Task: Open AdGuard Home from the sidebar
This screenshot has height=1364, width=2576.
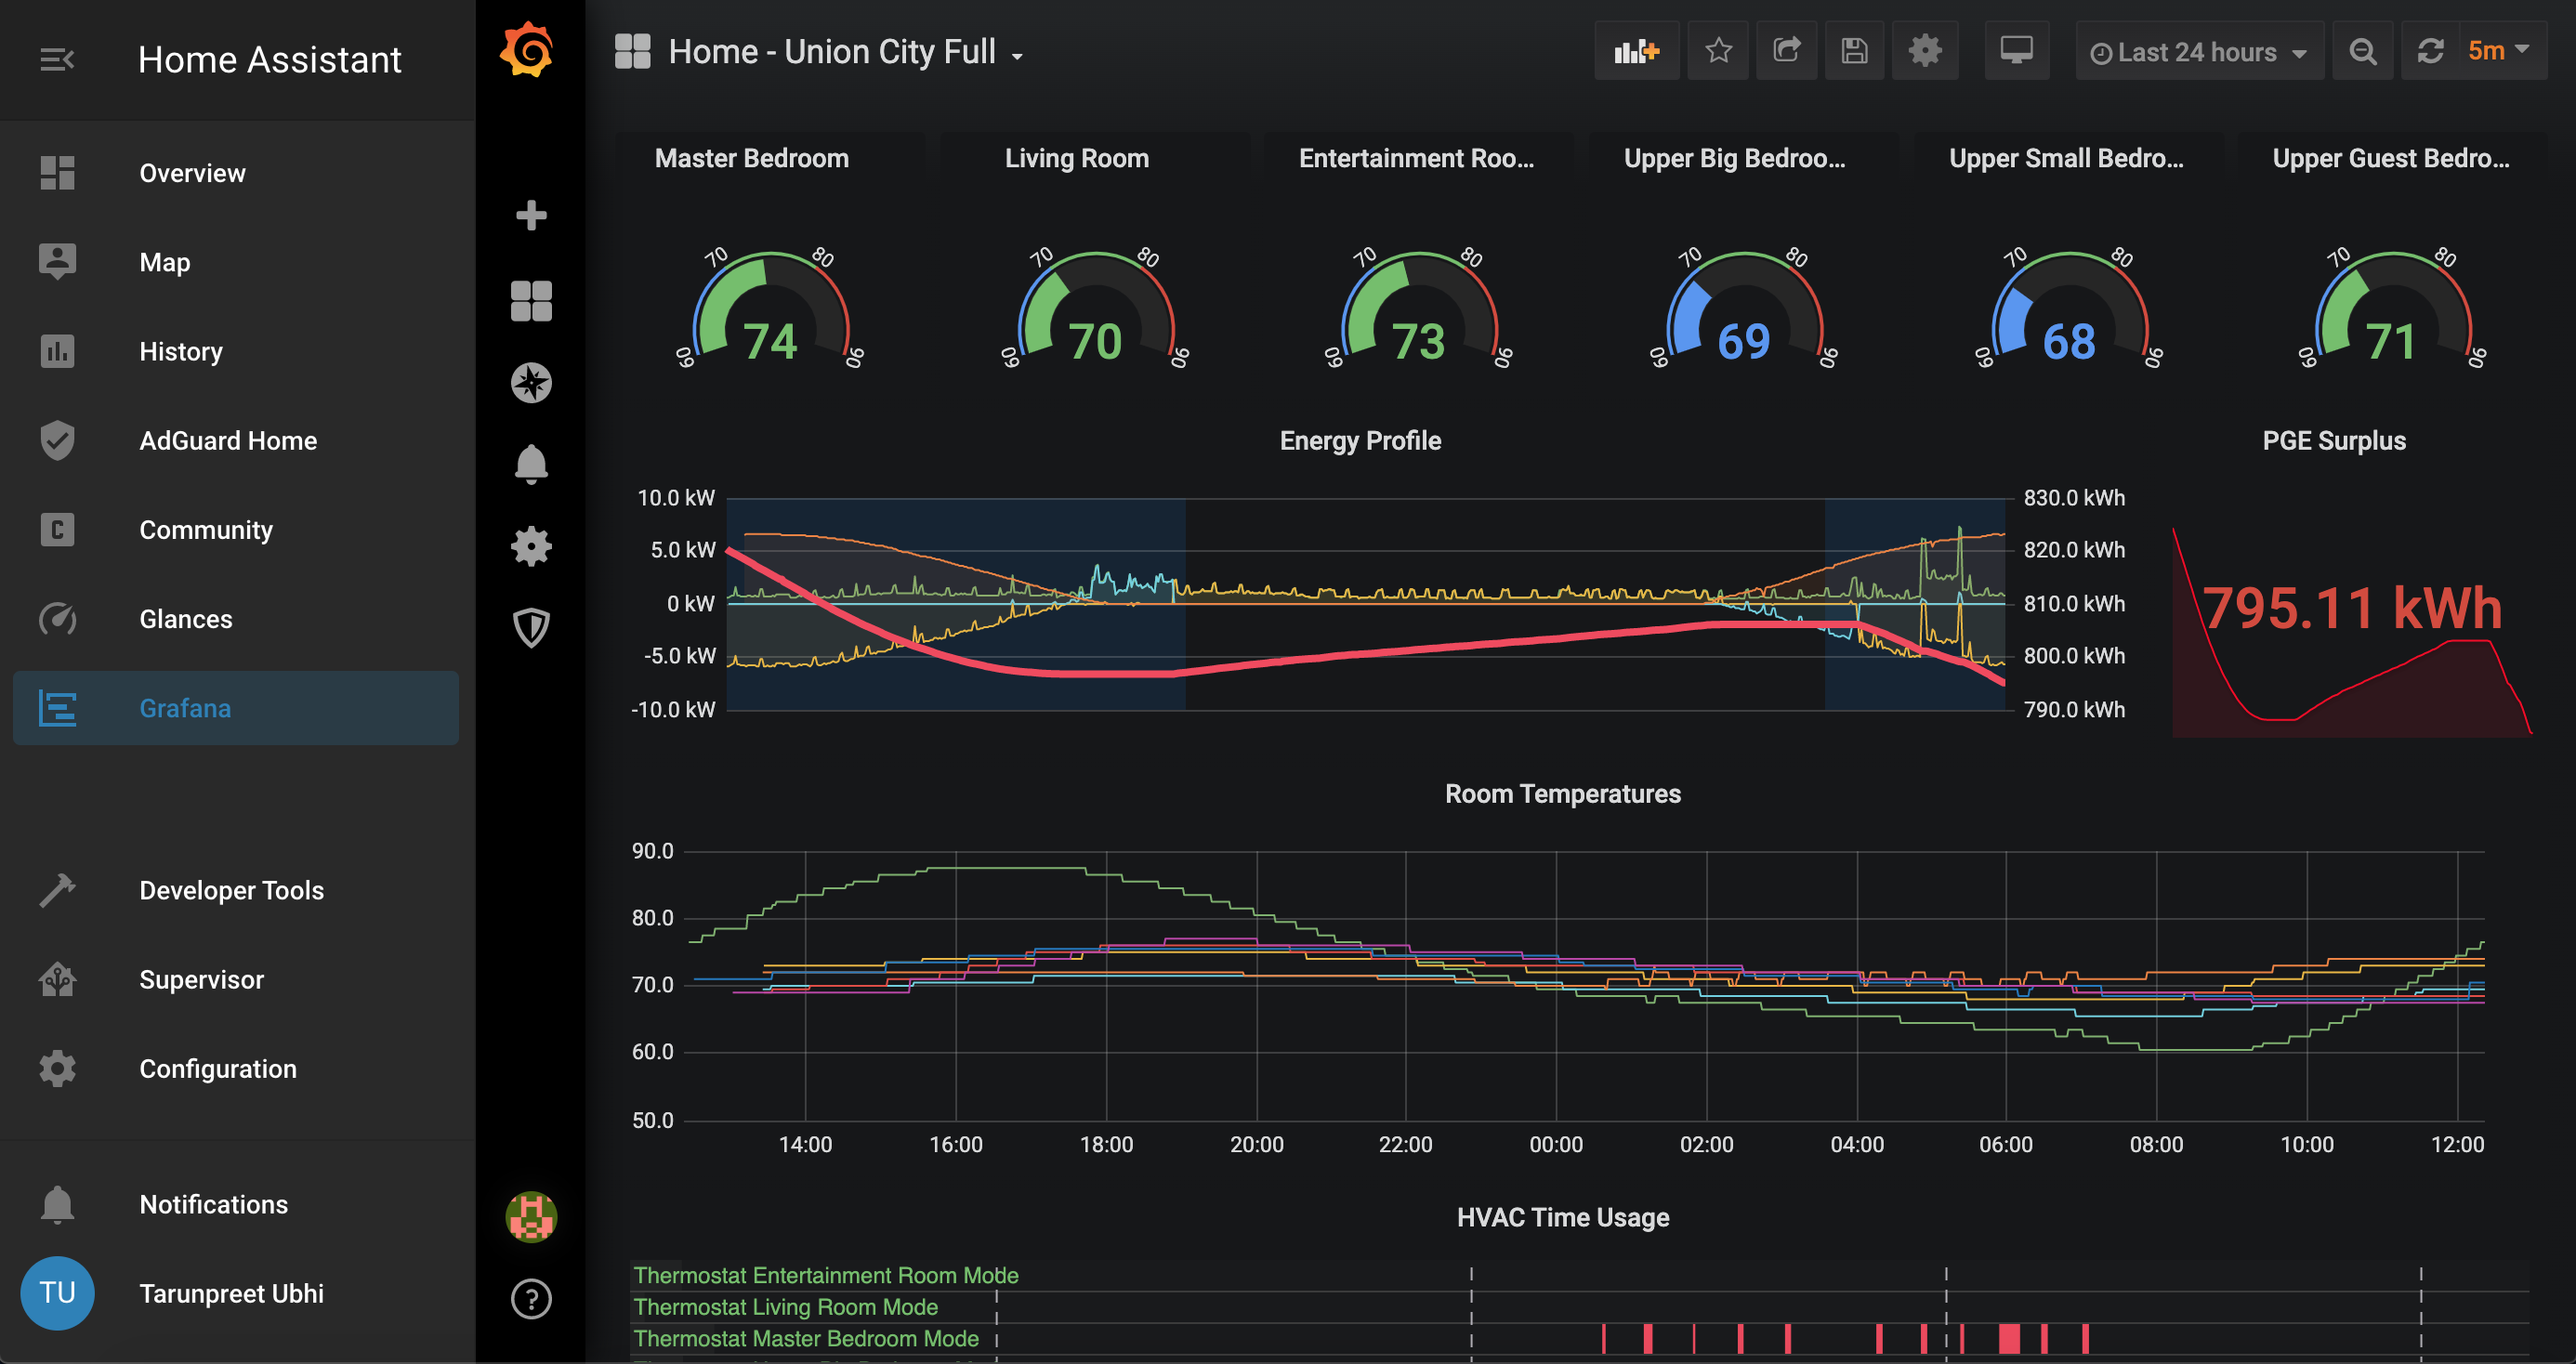Action: coord(227,441)
